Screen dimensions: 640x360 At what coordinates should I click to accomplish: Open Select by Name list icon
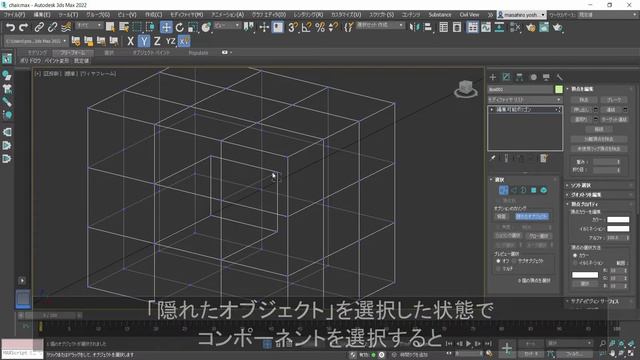(x=124, y=27)
